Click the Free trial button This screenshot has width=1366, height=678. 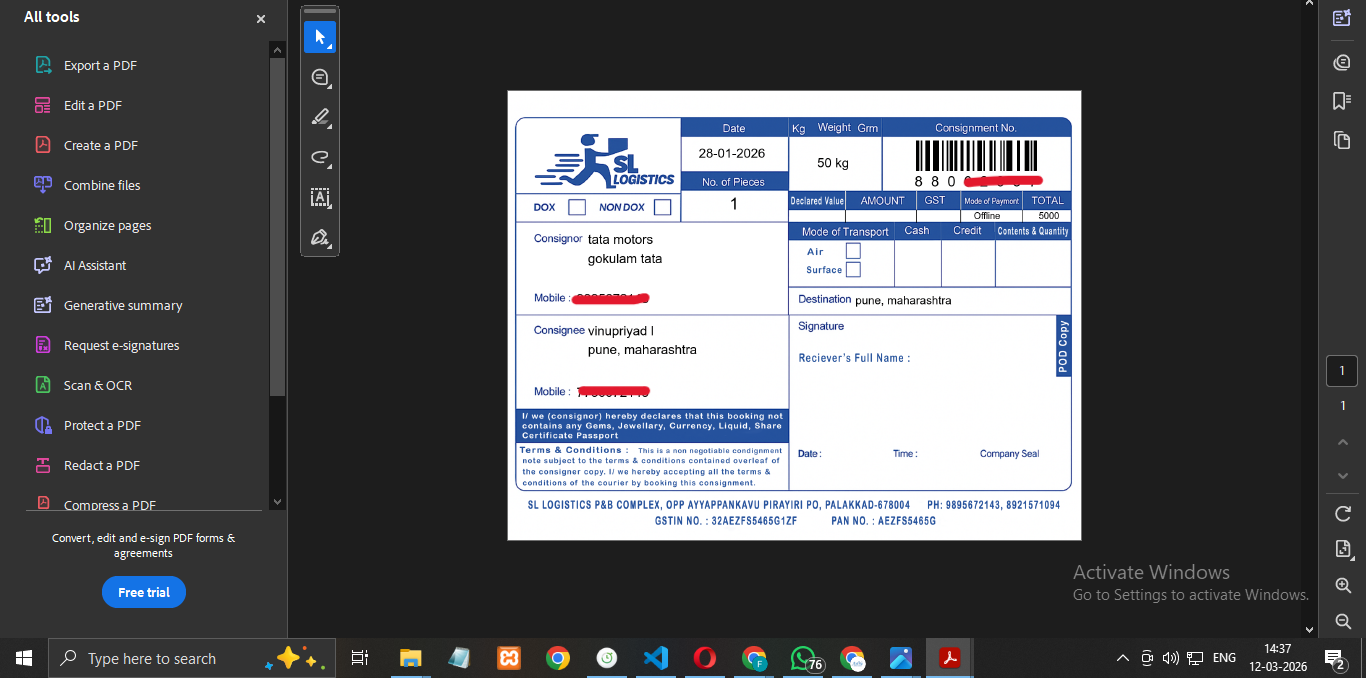144,592
